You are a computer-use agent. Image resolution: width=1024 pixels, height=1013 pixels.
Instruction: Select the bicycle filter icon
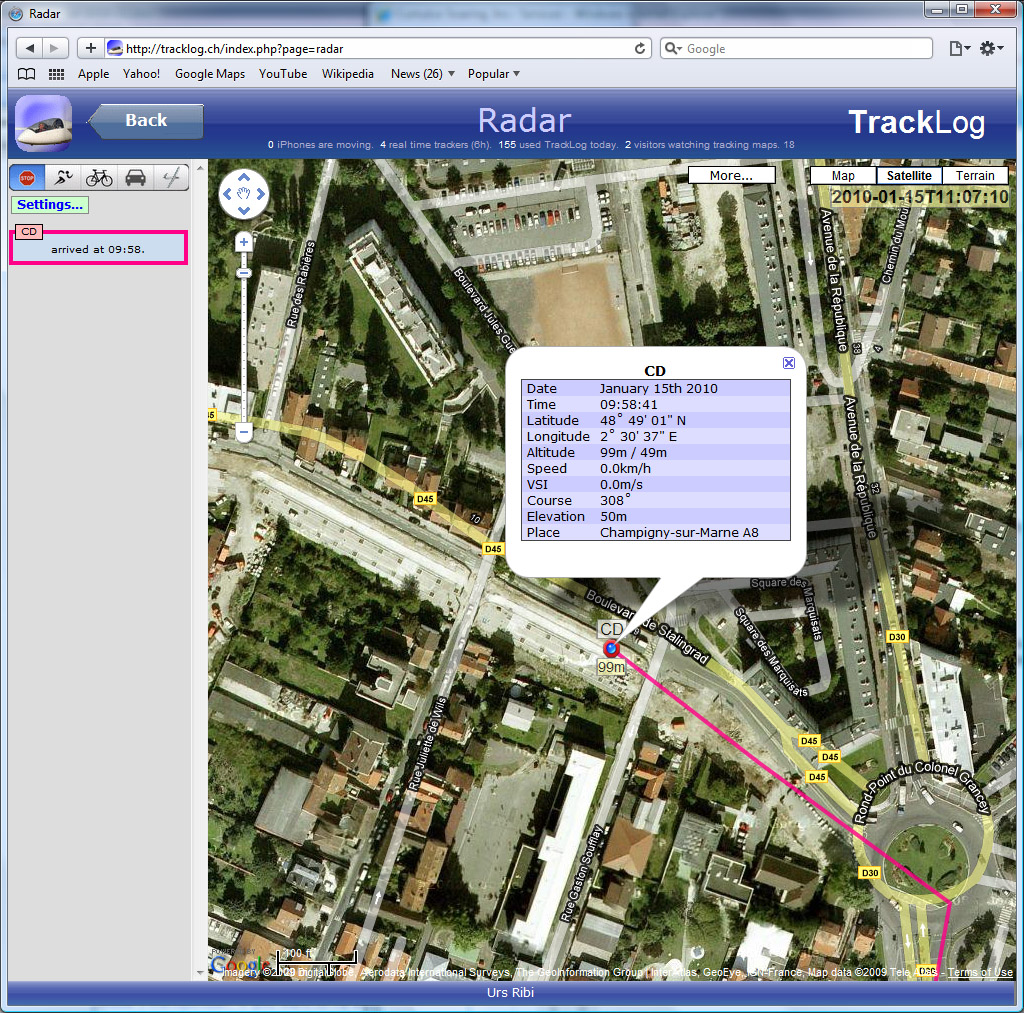point(99,178)
